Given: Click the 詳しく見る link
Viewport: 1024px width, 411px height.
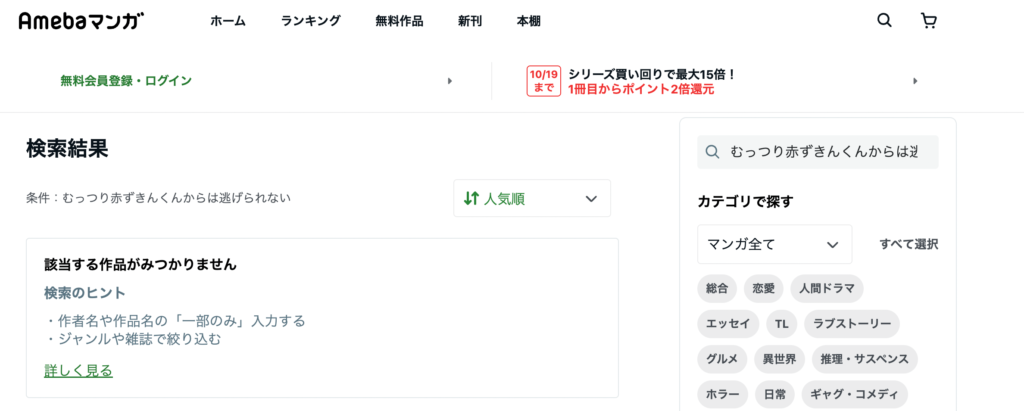Looking at the screenshot, I should (78, 371).
